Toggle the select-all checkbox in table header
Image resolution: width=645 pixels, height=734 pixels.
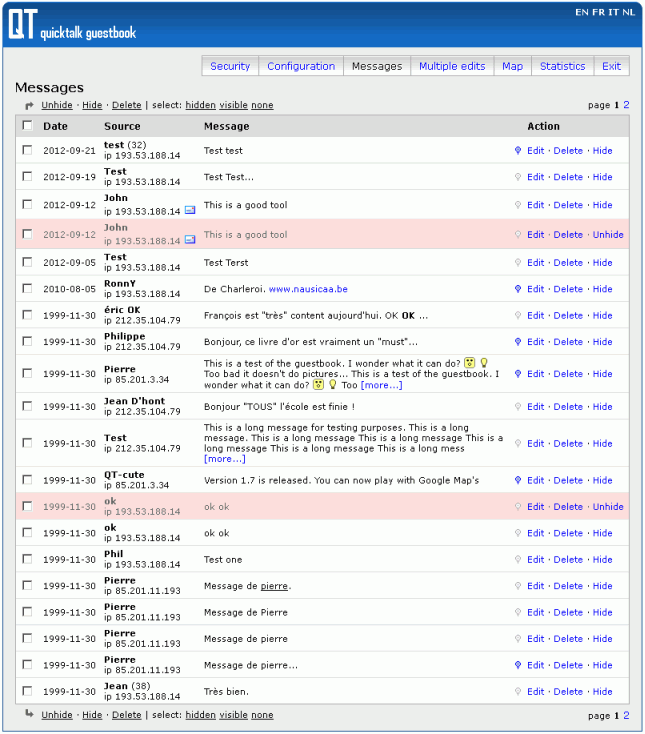coord(28,126)
